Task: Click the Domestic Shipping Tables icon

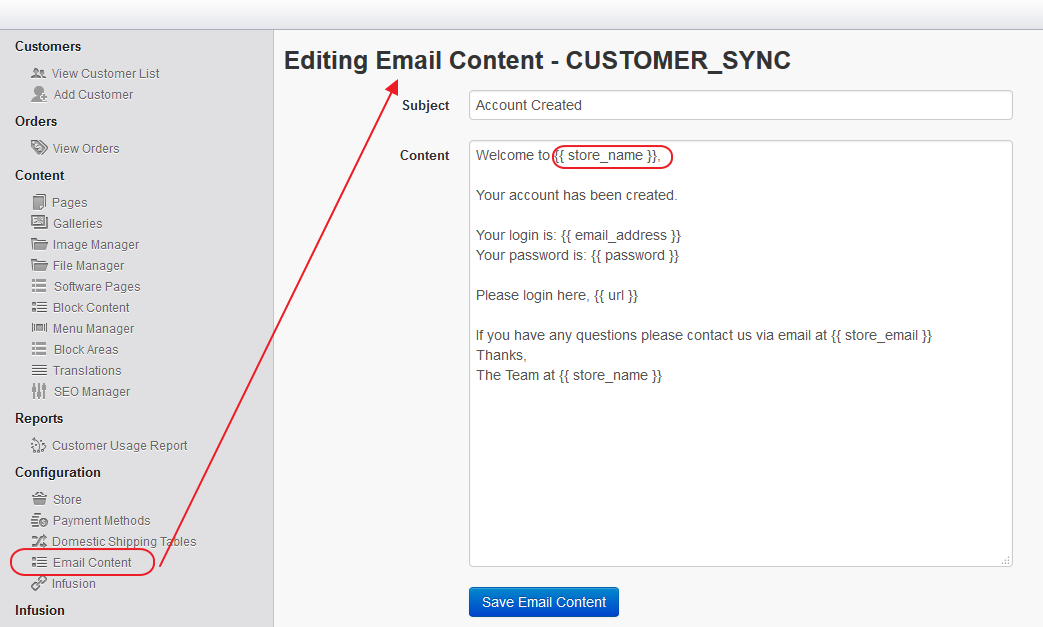Action: (x=39, y=541)
